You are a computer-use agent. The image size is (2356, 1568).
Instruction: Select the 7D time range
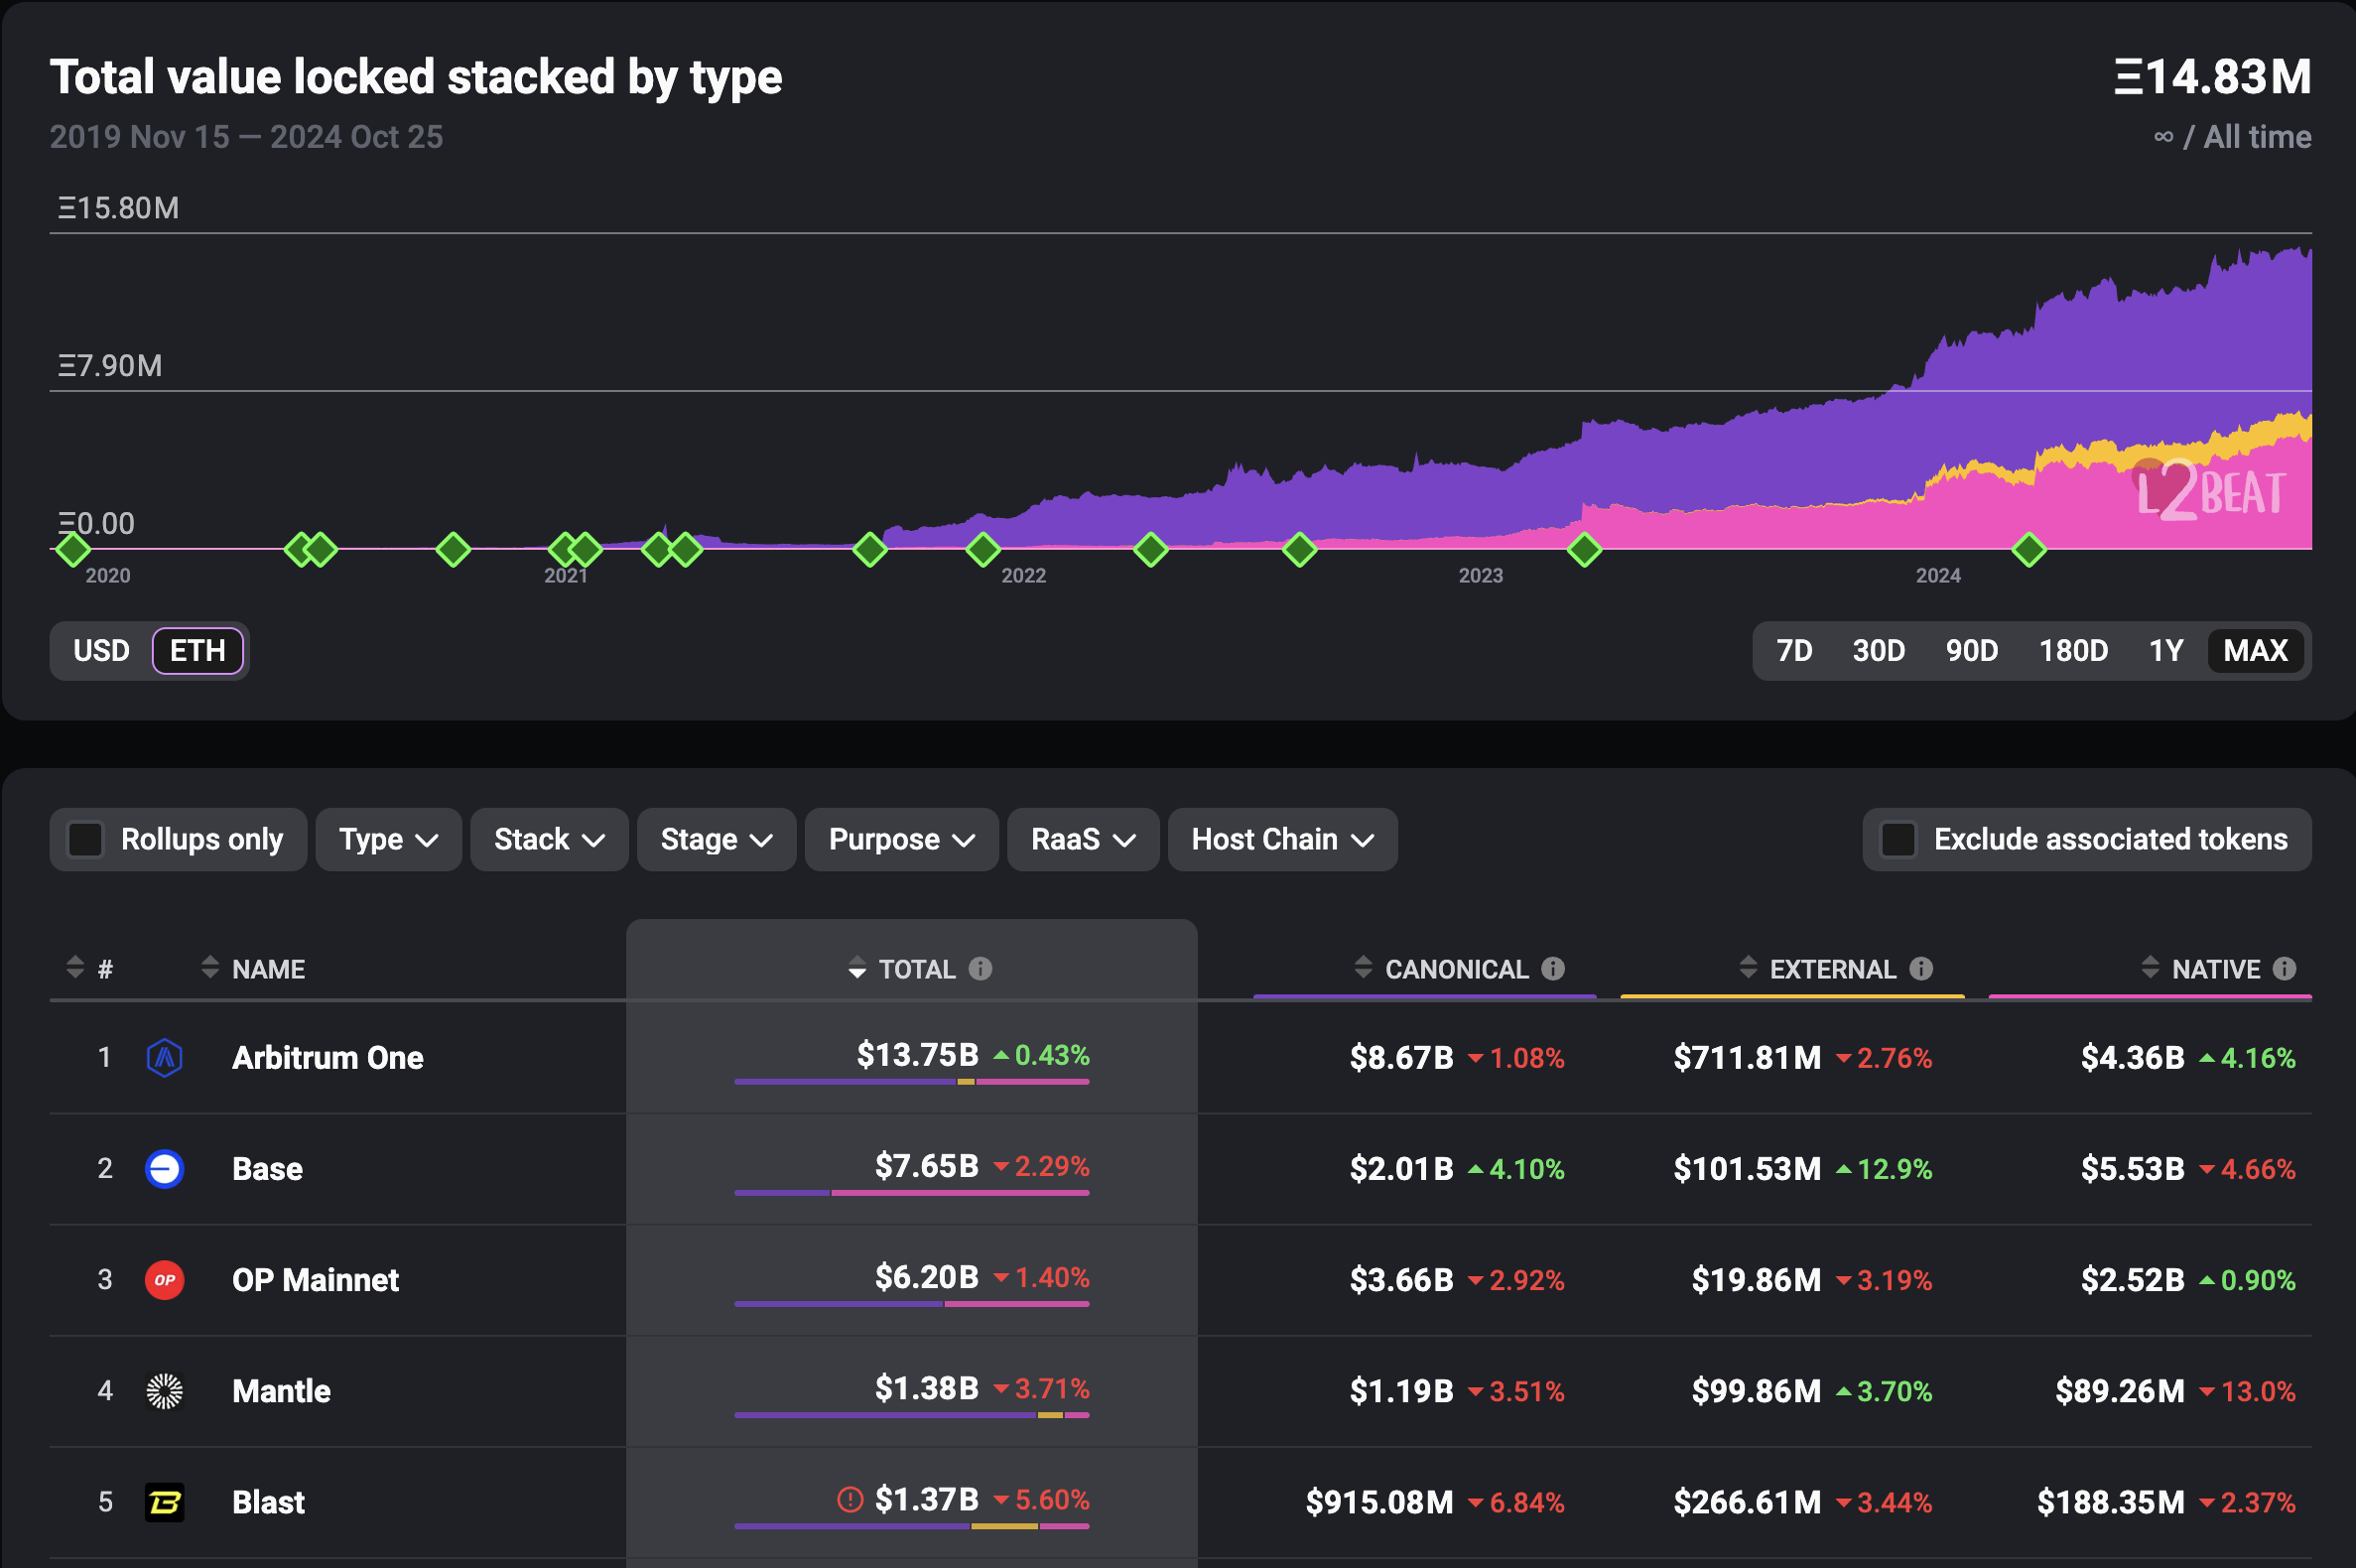[1794, 650]
